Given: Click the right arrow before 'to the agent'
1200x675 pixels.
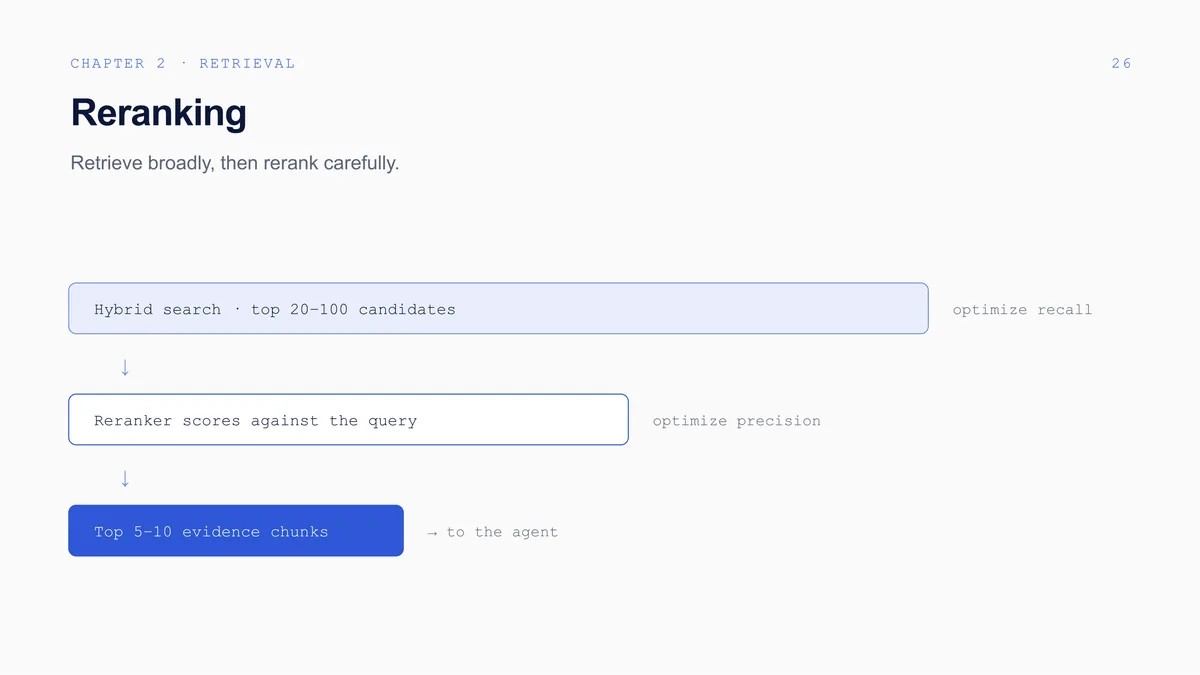Looking at the screenshot, I should pos(432,533).
